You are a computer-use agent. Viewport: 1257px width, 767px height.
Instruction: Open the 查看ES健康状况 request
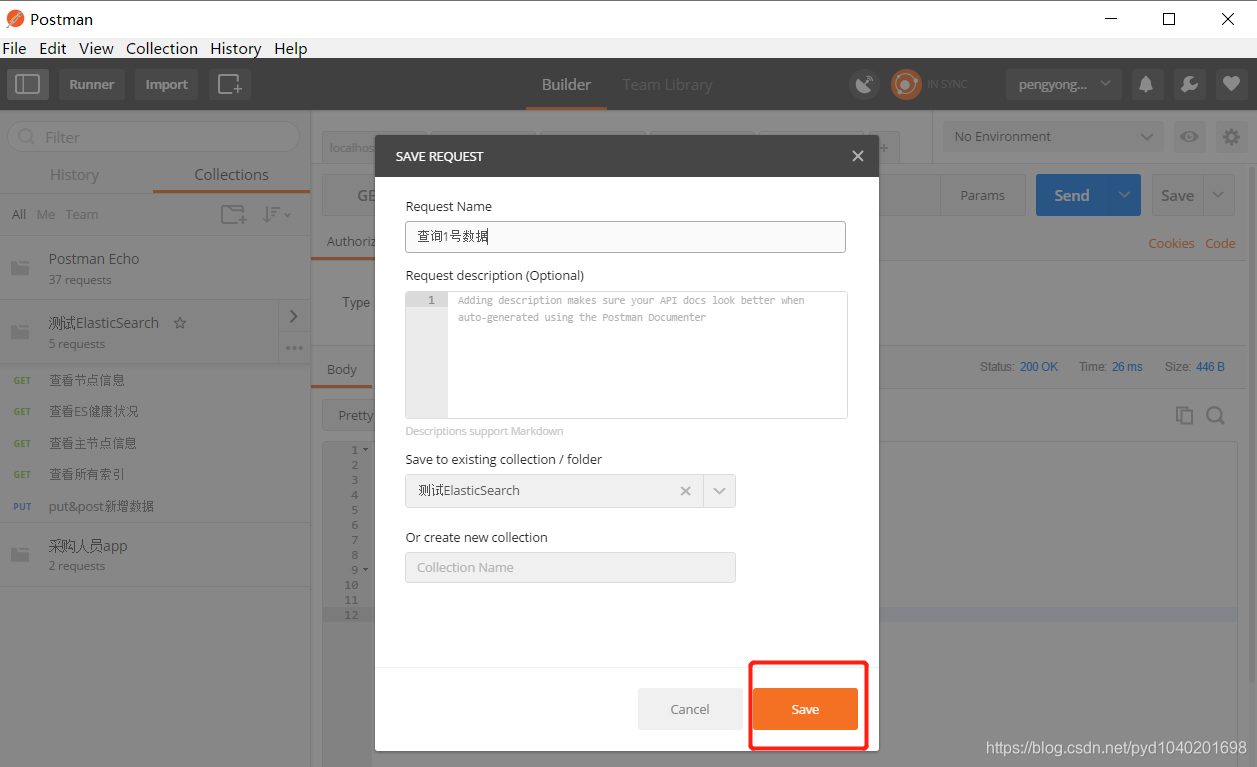[x=155, y=411]
